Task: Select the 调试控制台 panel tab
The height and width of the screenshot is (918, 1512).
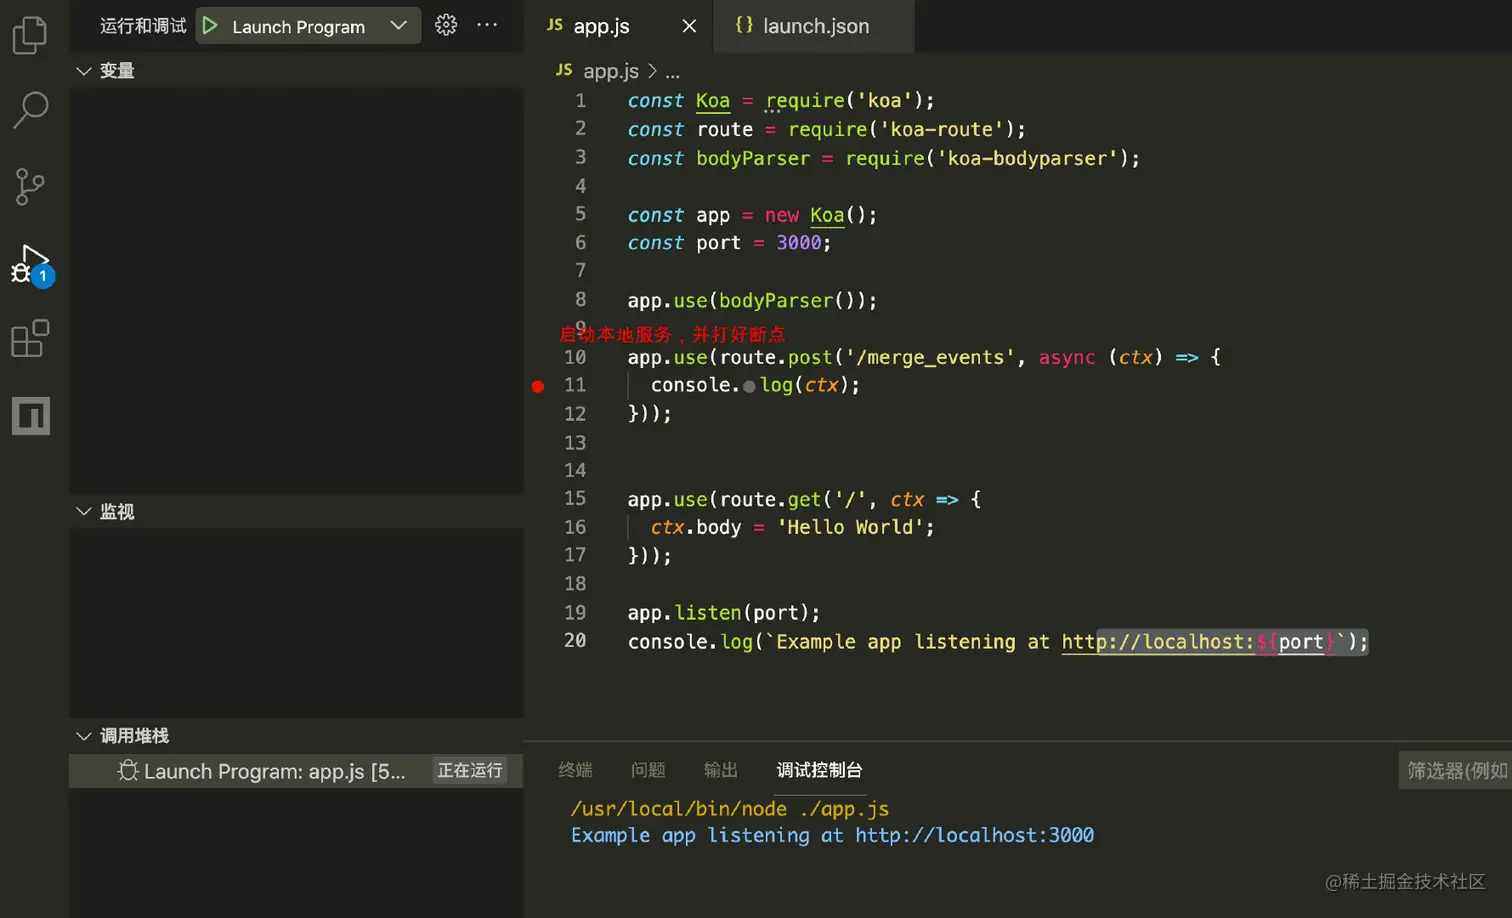Action: (x=820, y=770)
